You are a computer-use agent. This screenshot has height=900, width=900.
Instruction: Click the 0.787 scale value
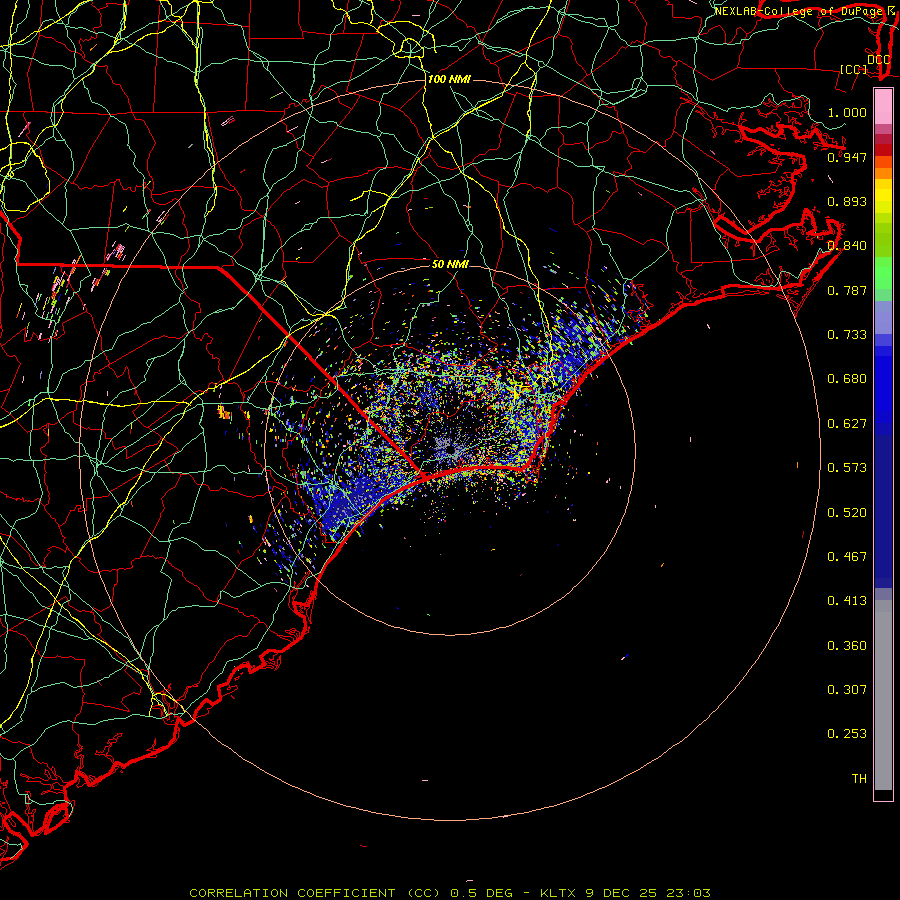[x=847, y=290]
